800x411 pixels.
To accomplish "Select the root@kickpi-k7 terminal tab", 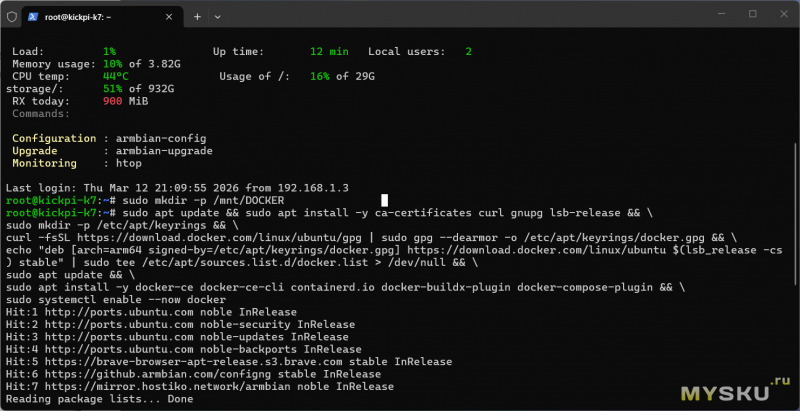I will (x=95, y=16).
